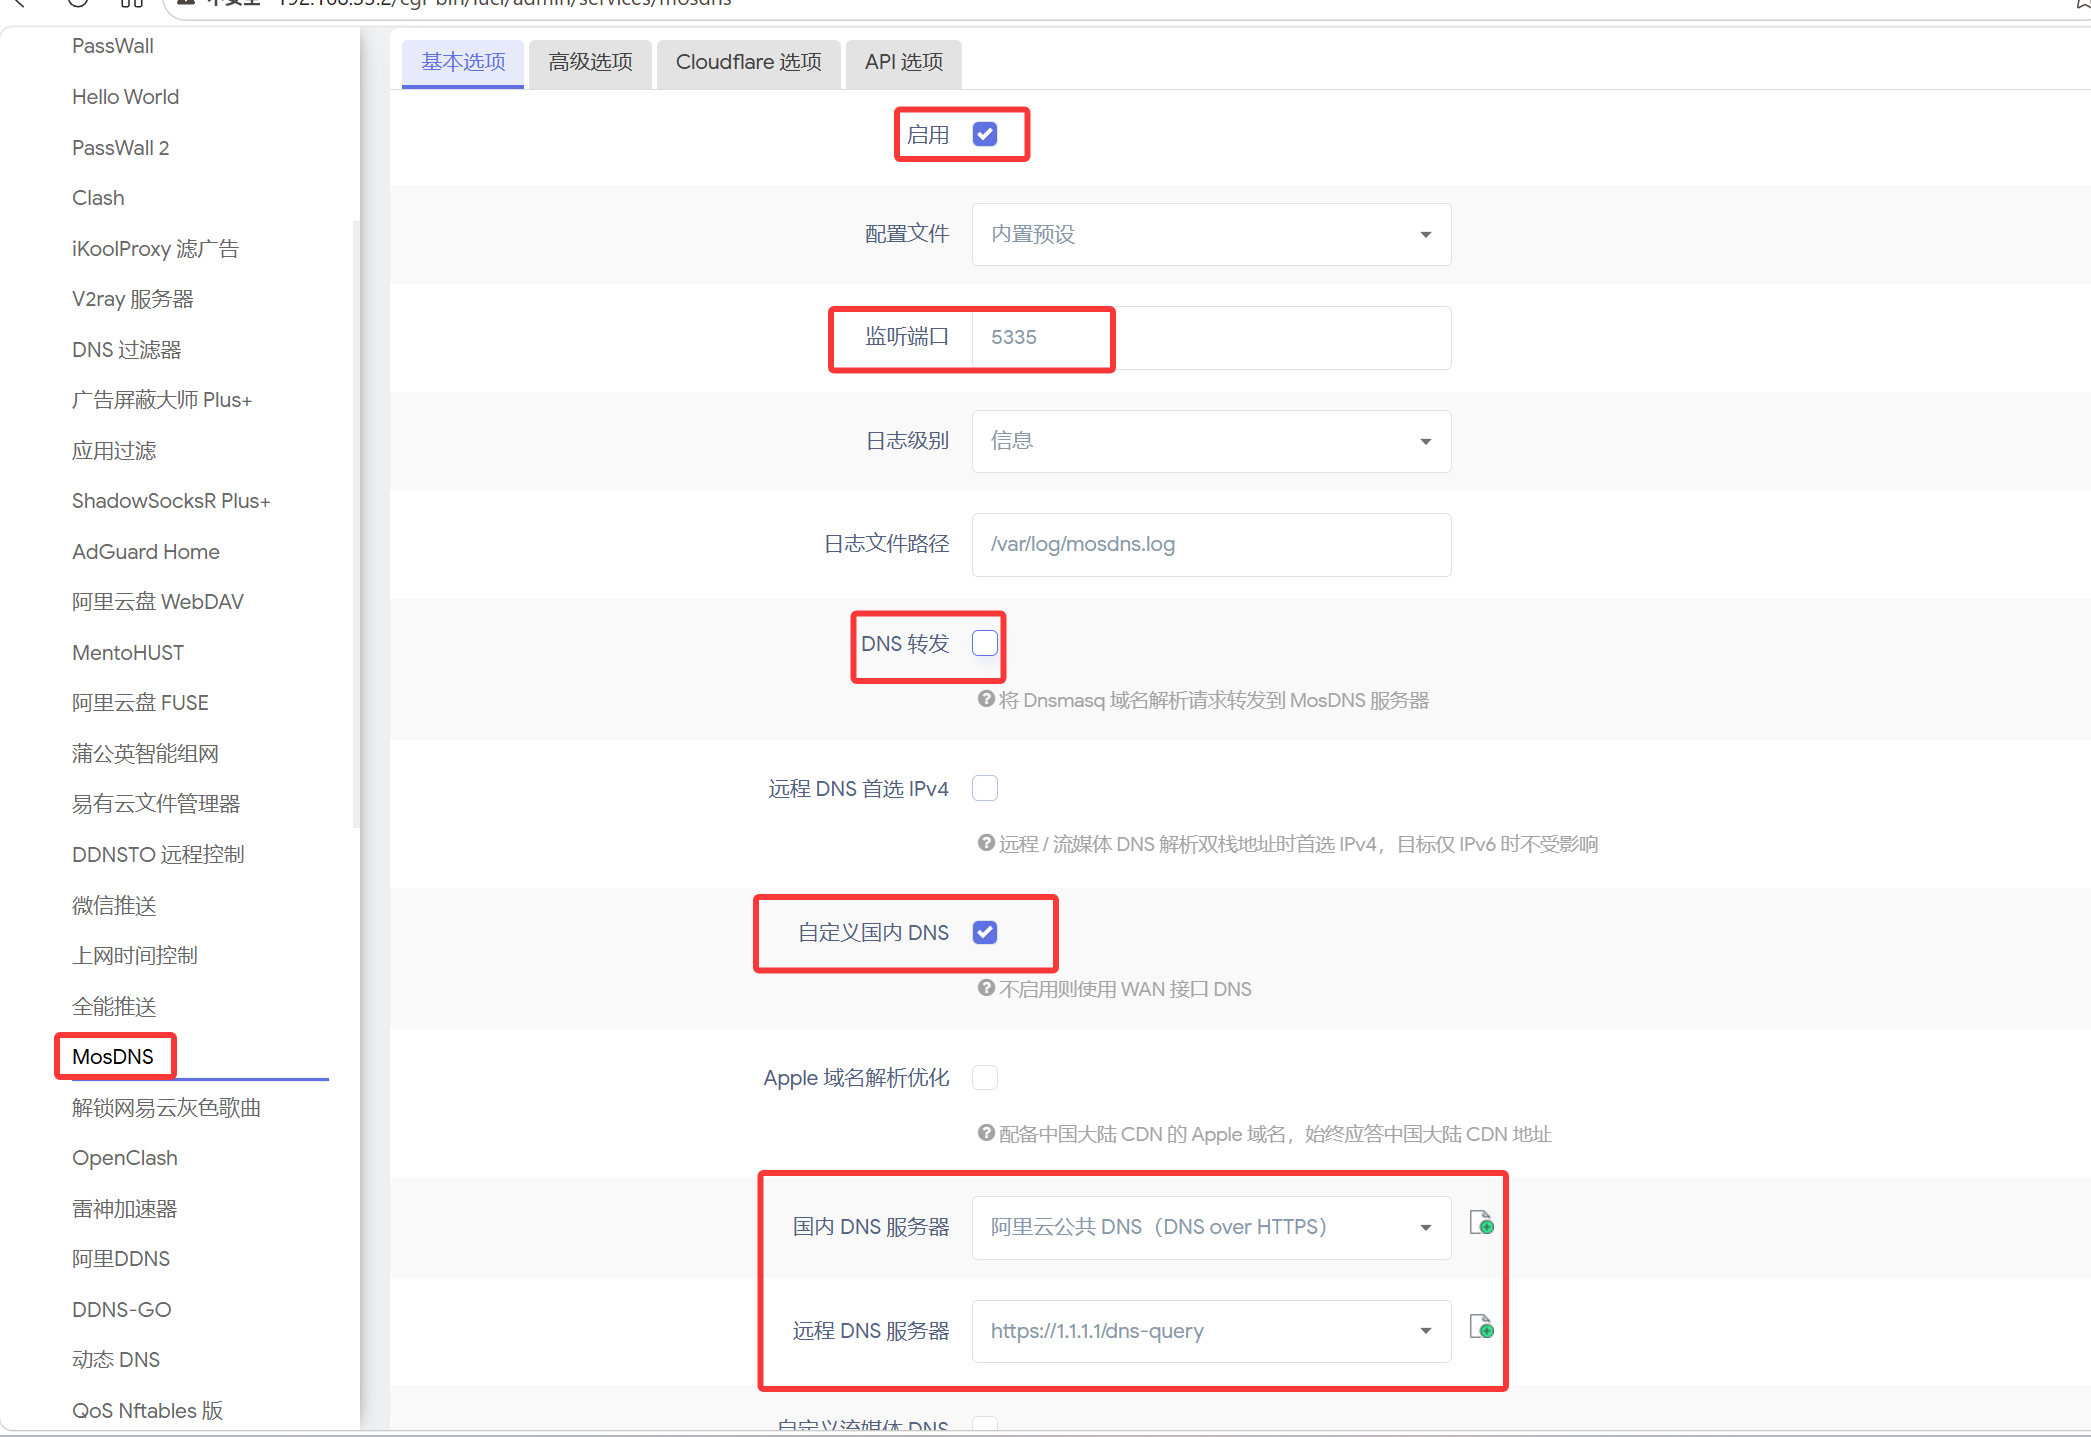Enable Apple 域名解析优化 checkbox
The height and width of the screenshot is (1437, 2091).
point(985,1077)
